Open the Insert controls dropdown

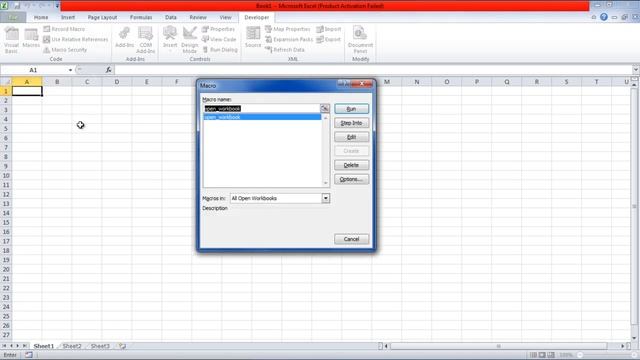pyautogui.click(x=170, y=38)
